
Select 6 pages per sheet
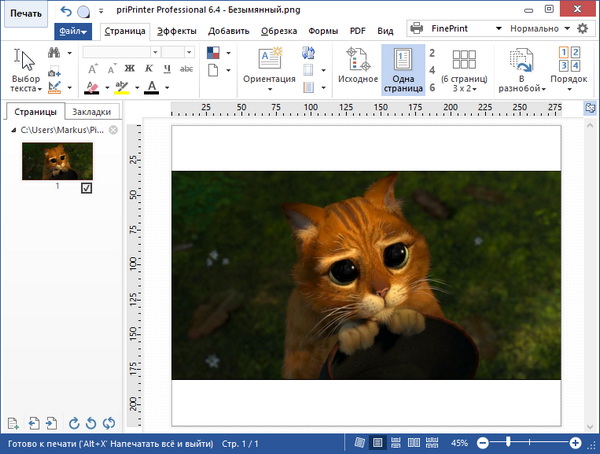(x=432, y=88)
